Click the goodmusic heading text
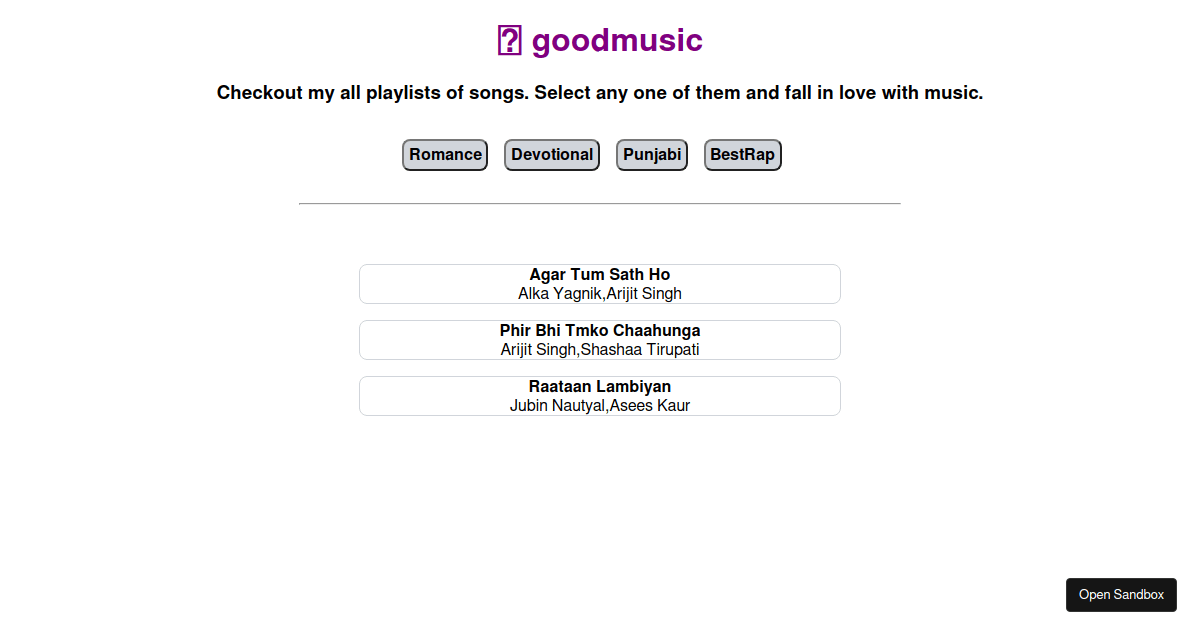 tap(616, 41)
